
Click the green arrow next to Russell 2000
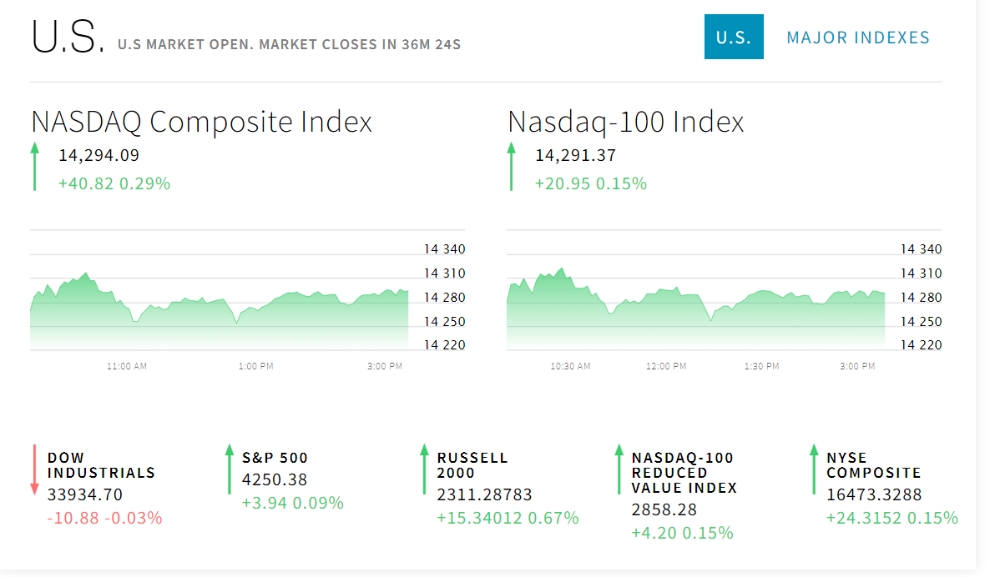point(425,470)
